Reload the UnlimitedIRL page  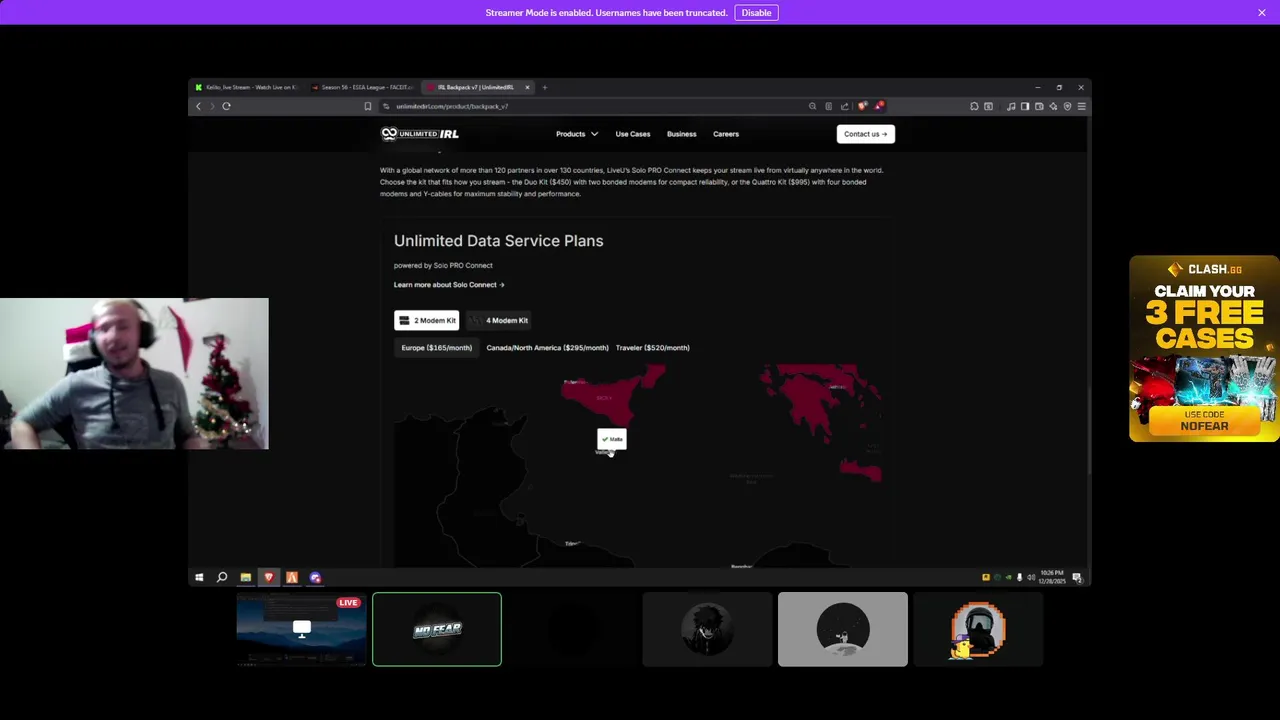226,106
